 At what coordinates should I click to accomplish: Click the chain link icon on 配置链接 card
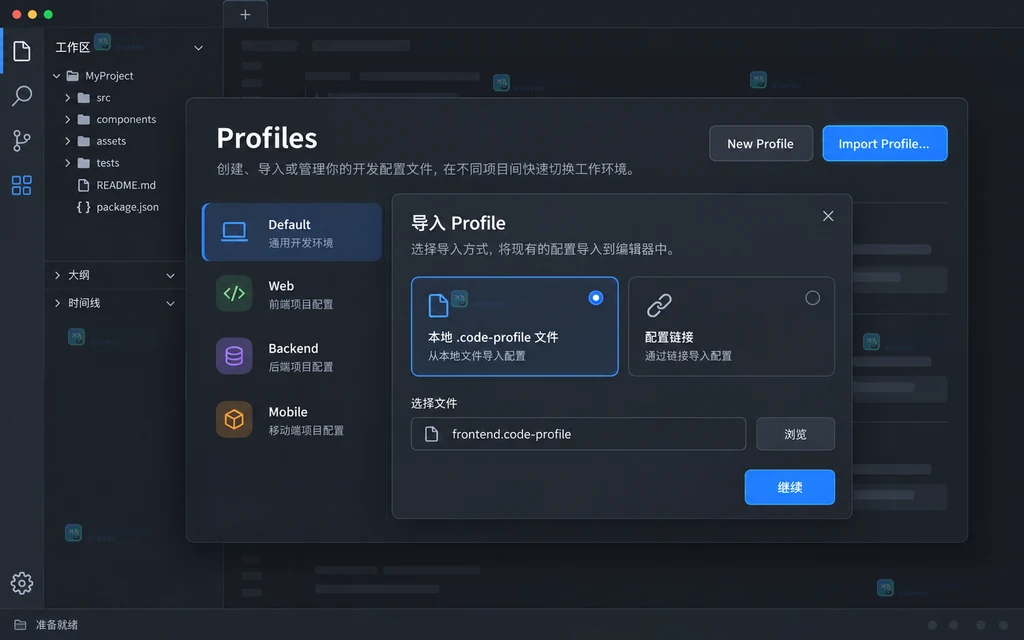659,305
